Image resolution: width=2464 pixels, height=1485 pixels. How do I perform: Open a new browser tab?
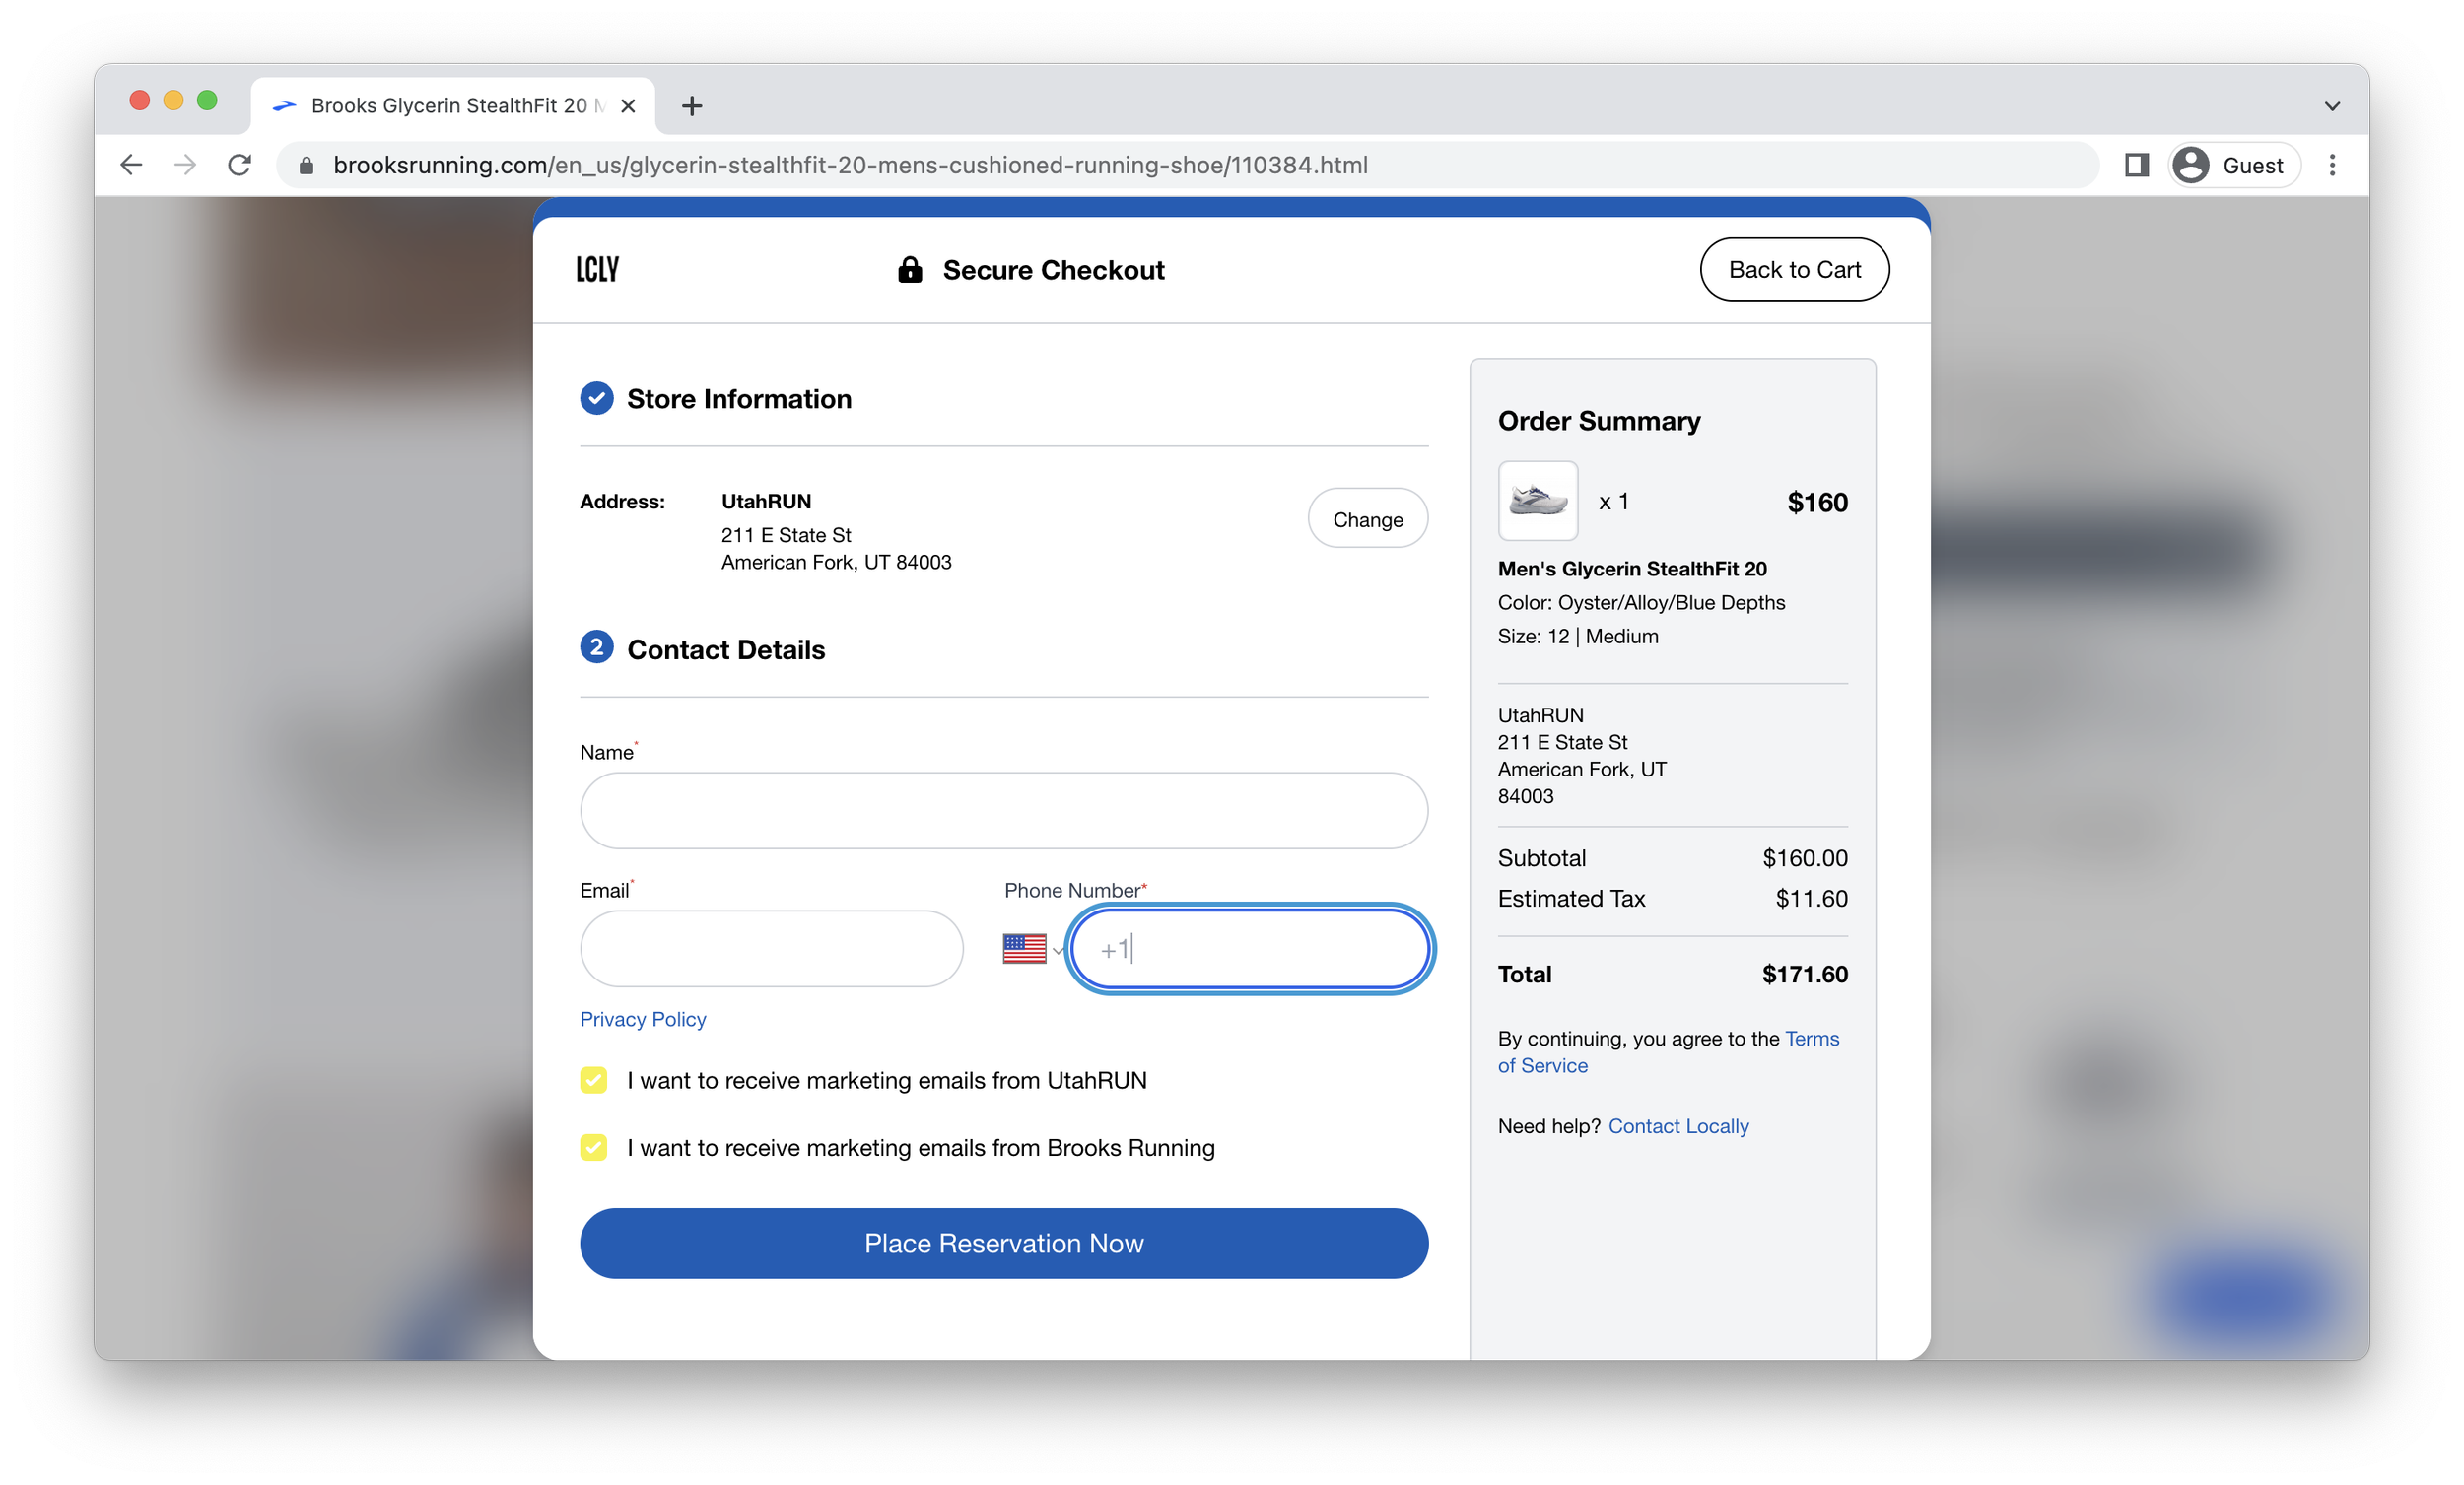pyautogui.click(x=691, y=106)
